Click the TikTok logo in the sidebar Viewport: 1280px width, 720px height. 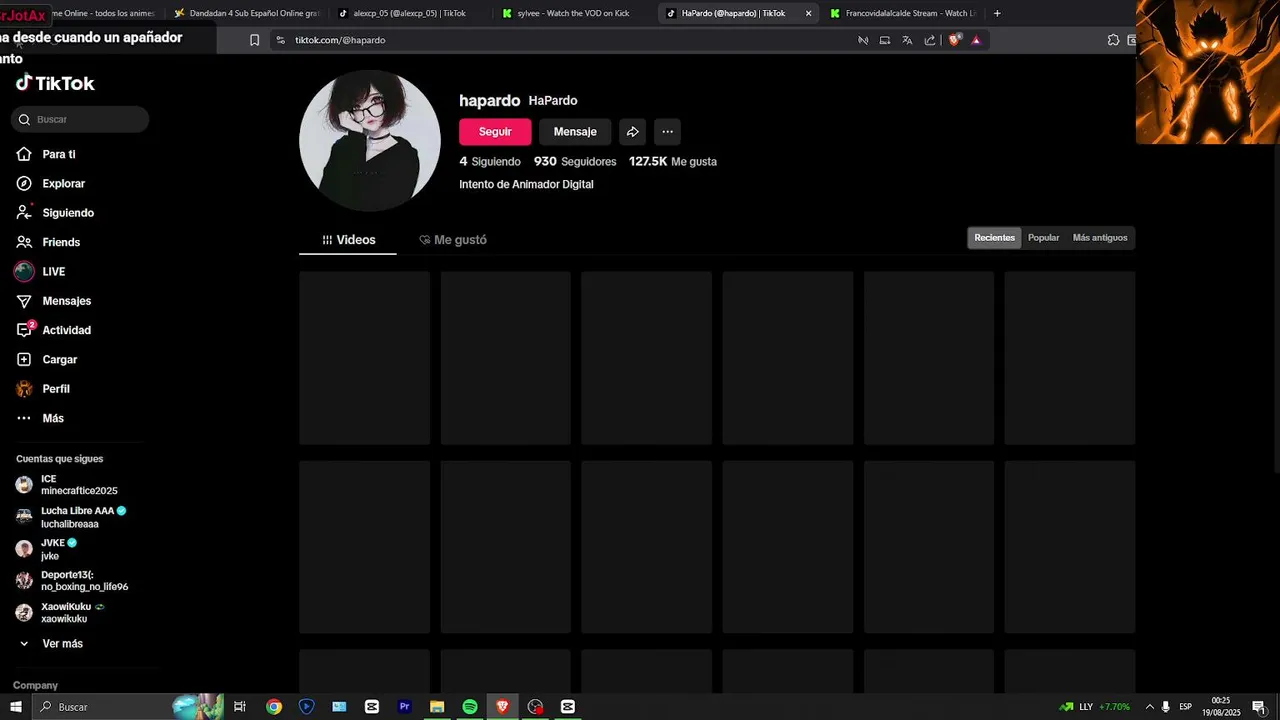[x=55, y=83]
